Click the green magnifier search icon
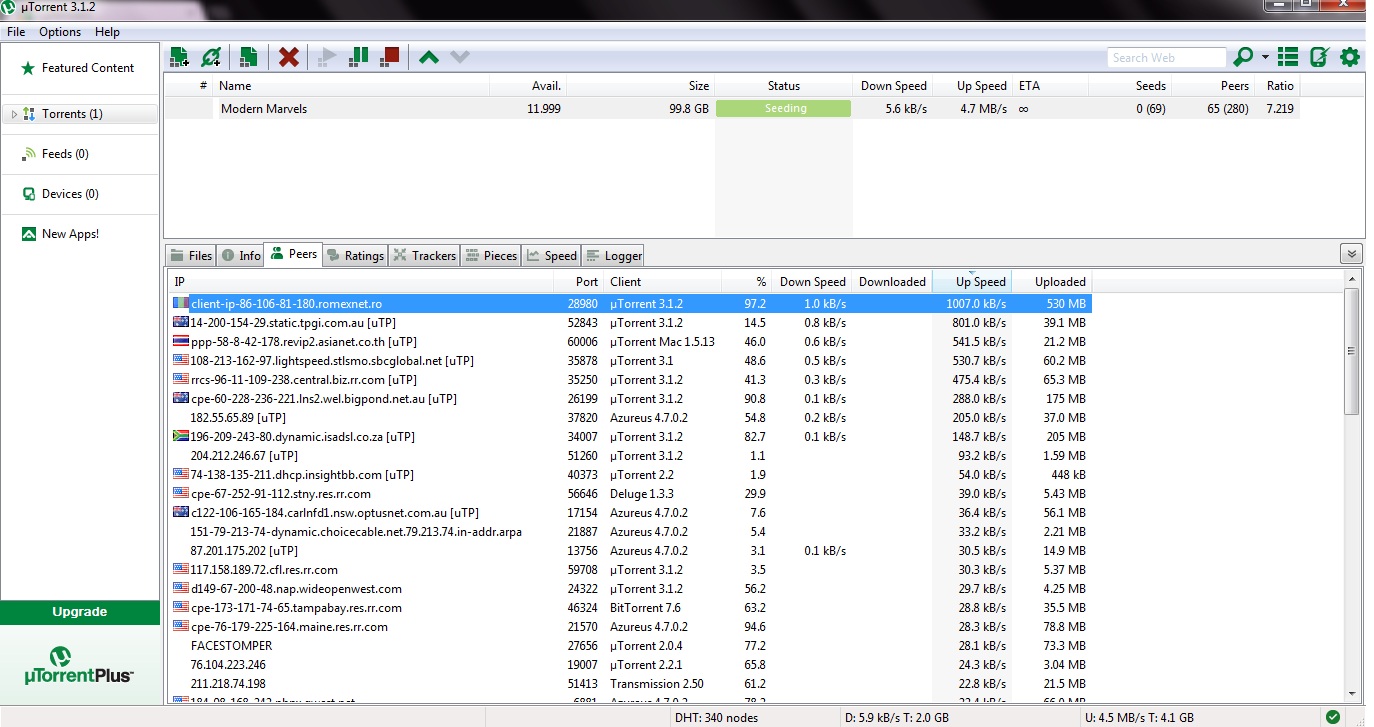This screenshot has width=1374, height=727. pyautogui.click(x=1243, y=57)
